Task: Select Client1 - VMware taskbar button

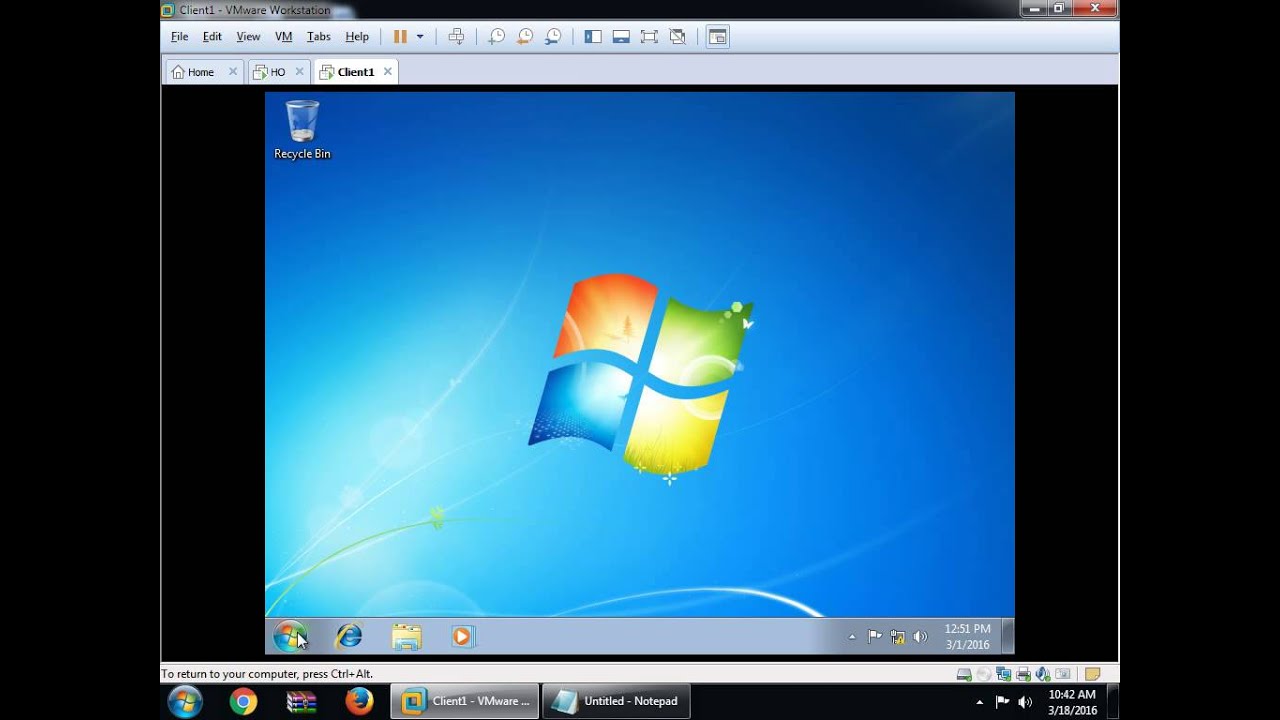Action: point(464,701)
